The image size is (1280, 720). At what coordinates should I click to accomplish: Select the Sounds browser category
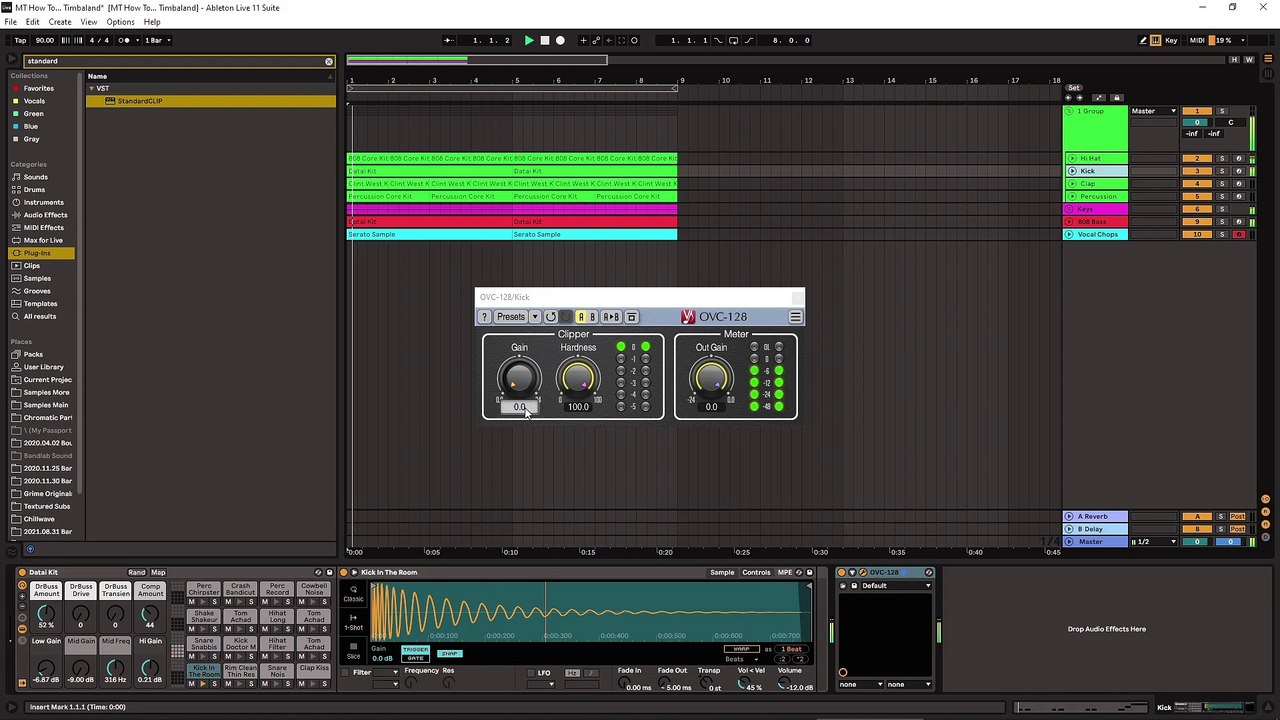(36, 177)
